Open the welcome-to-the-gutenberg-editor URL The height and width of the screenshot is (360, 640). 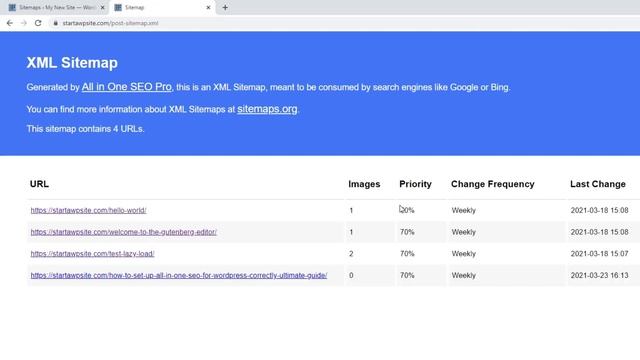pyautogui.click(x=124, y=232)
